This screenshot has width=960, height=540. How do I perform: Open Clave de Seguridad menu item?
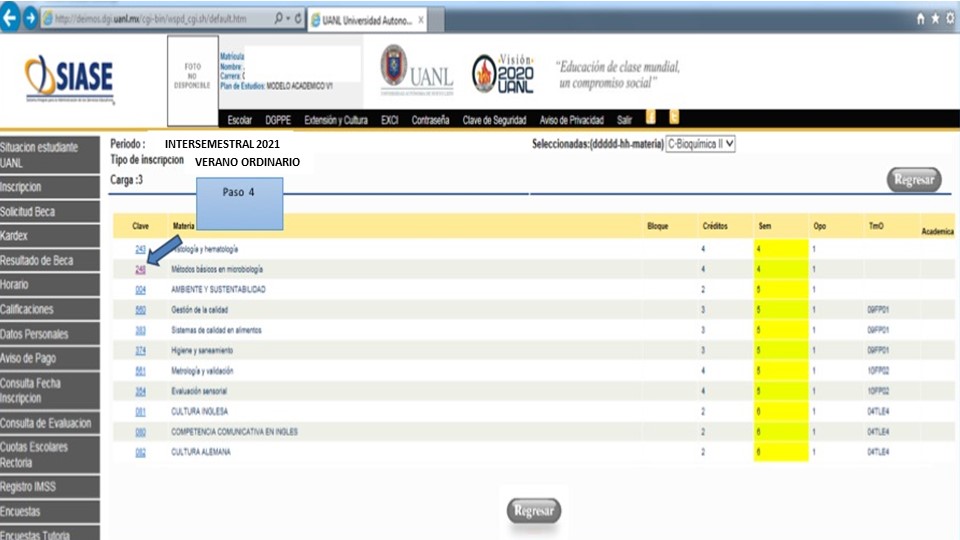494,120
